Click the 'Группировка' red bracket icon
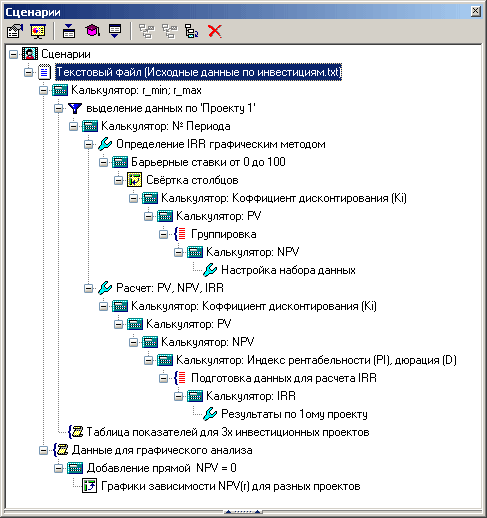487x518 pixels. [180, 234]
